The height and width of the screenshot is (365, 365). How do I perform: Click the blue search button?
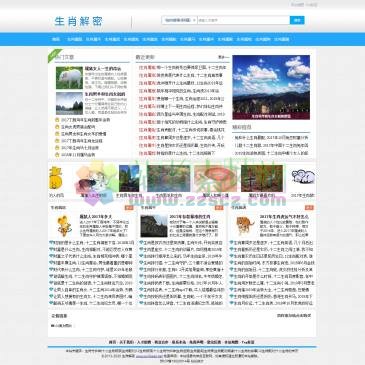(297, 20)
